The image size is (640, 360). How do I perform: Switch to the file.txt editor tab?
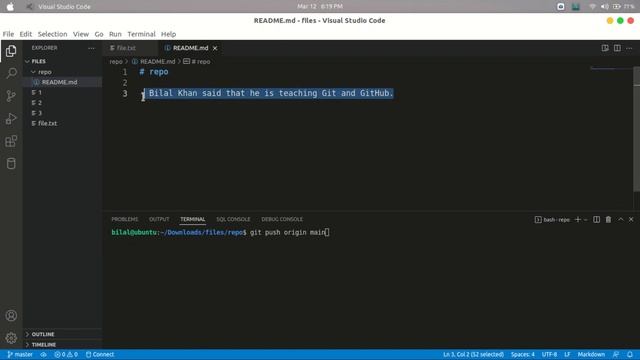point(130,48)
